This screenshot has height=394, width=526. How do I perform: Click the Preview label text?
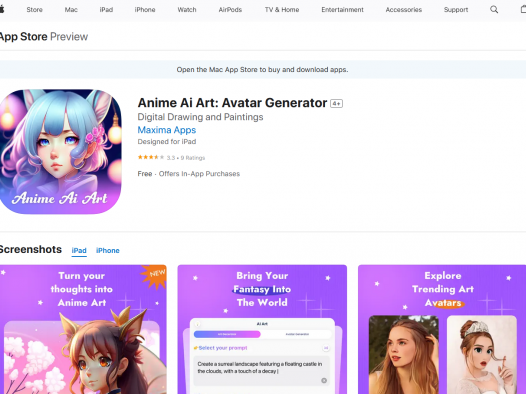click(x=69, y=37)
